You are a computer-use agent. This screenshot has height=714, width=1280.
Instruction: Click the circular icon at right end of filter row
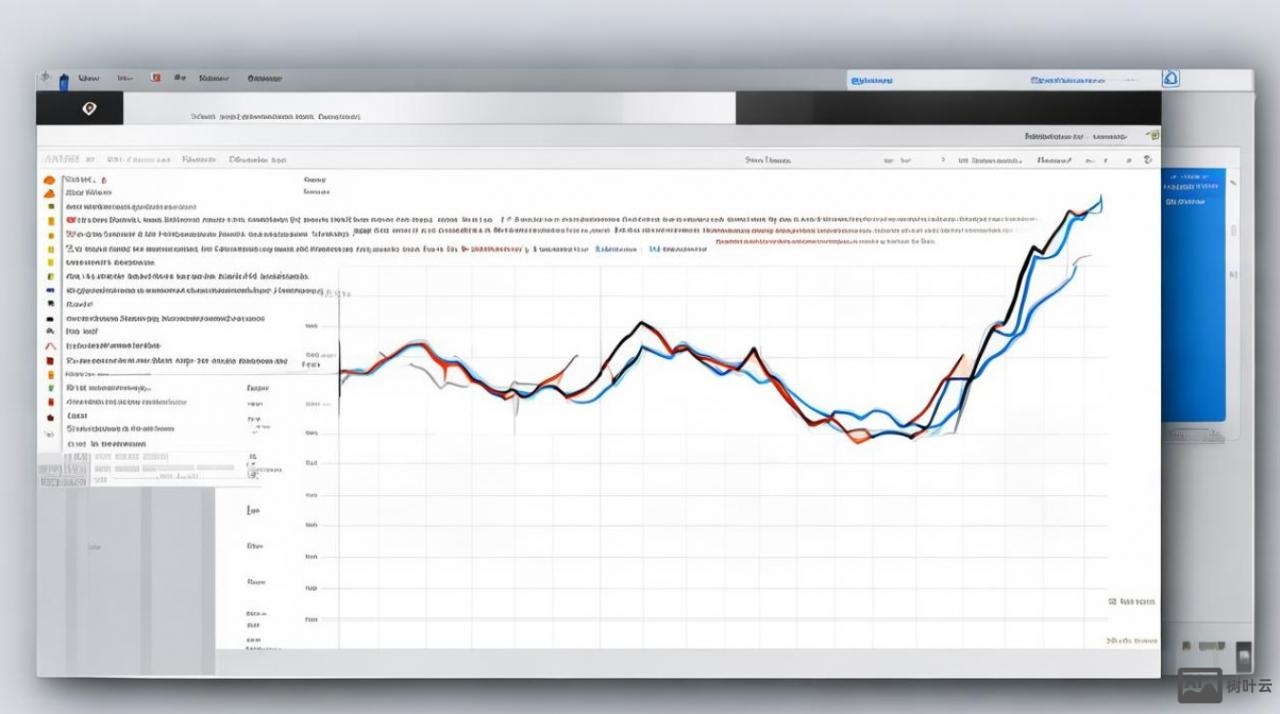click(1147, 159)
